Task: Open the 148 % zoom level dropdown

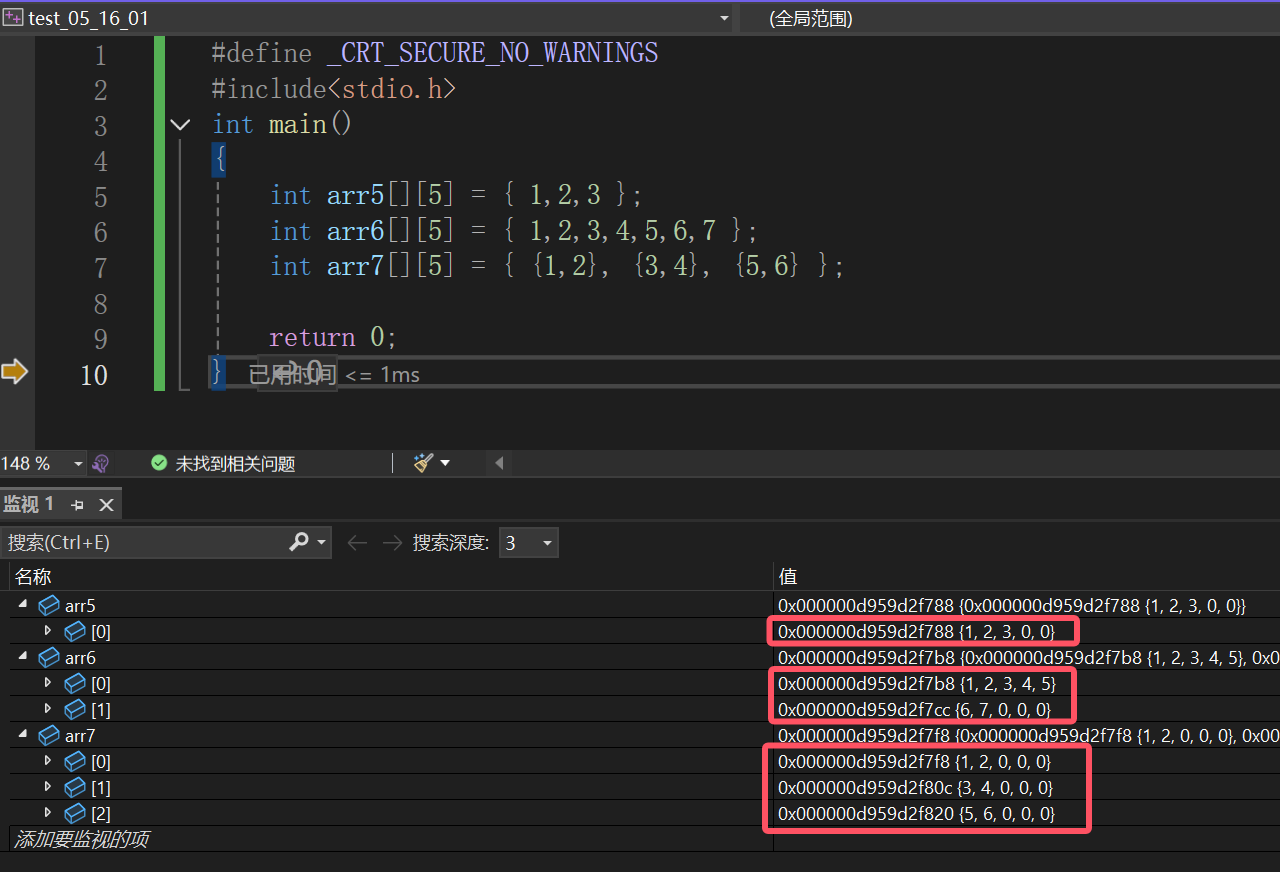Action: pyautogui.click(x=78, y=463)
